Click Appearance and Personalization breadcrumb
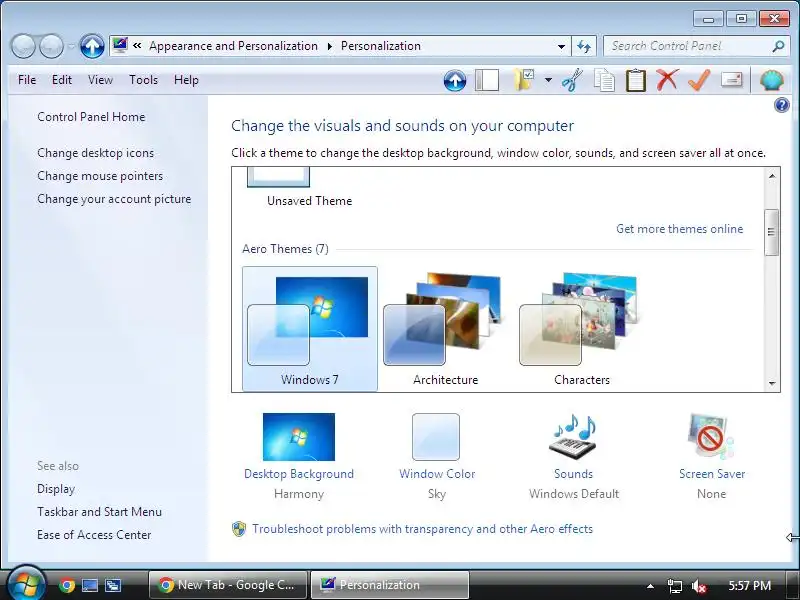The width and height of the screenshot is (800, 600). [233, 46]
